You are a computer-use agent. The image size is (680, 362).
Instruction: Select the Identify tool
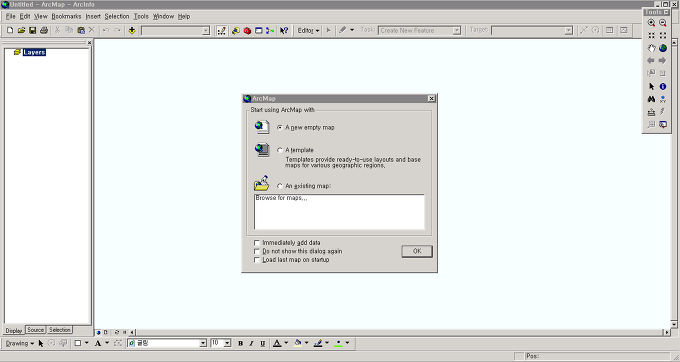663,87
